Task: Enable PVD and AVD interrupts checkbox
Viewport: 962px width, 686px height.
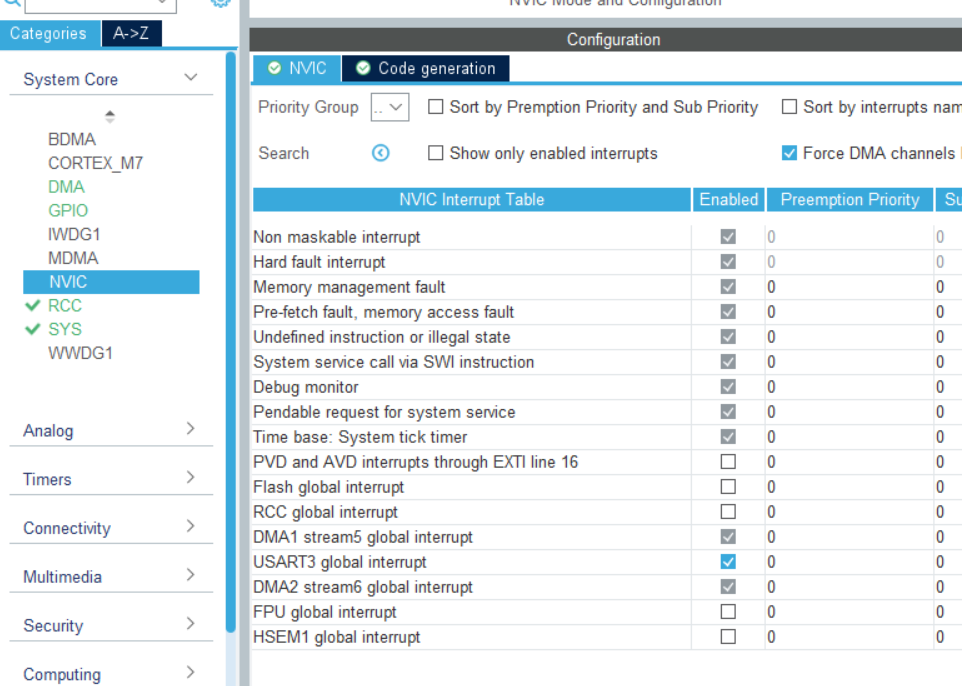Action: pyautogui.click(x=728, y=461)
